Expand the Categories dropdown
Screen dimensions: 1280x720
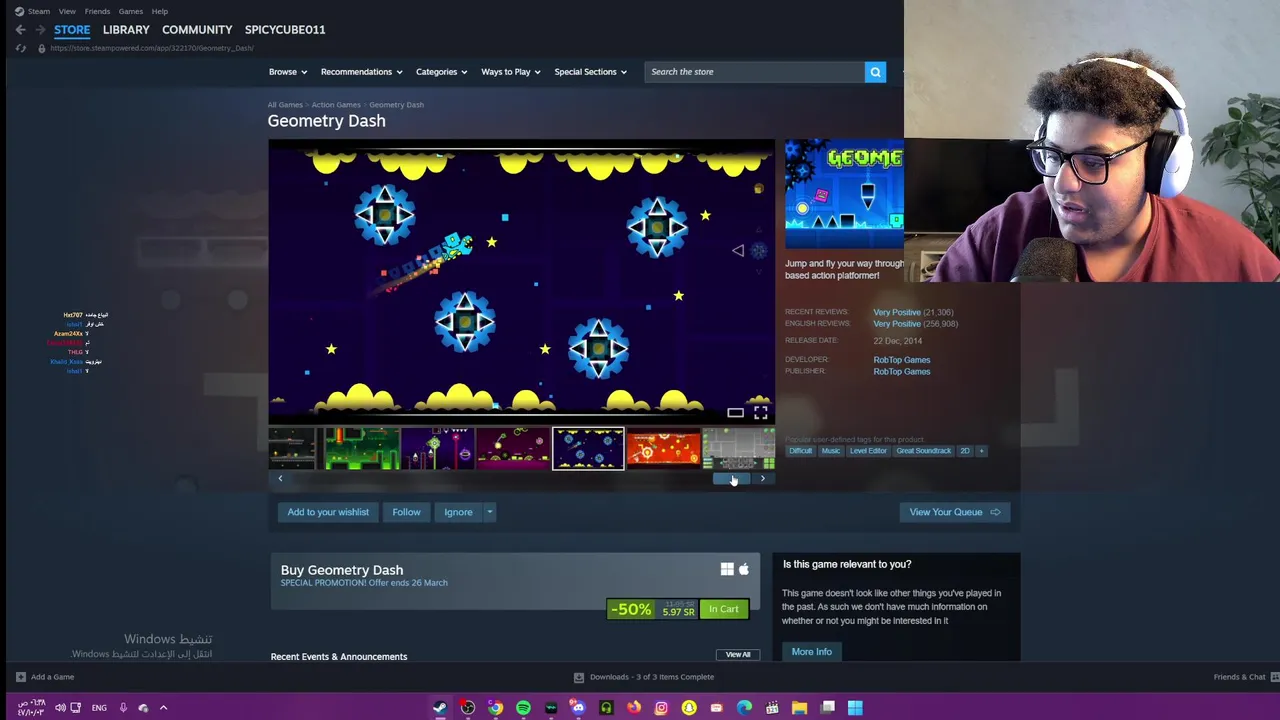(442, 72)
